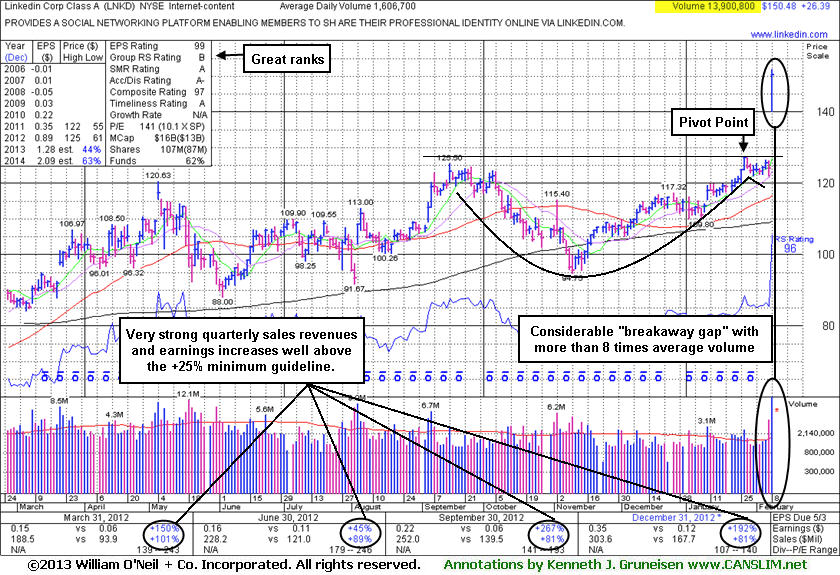
Task: Click the 2013 1.28 est. 44% row
Action: (x=52, y=150)
